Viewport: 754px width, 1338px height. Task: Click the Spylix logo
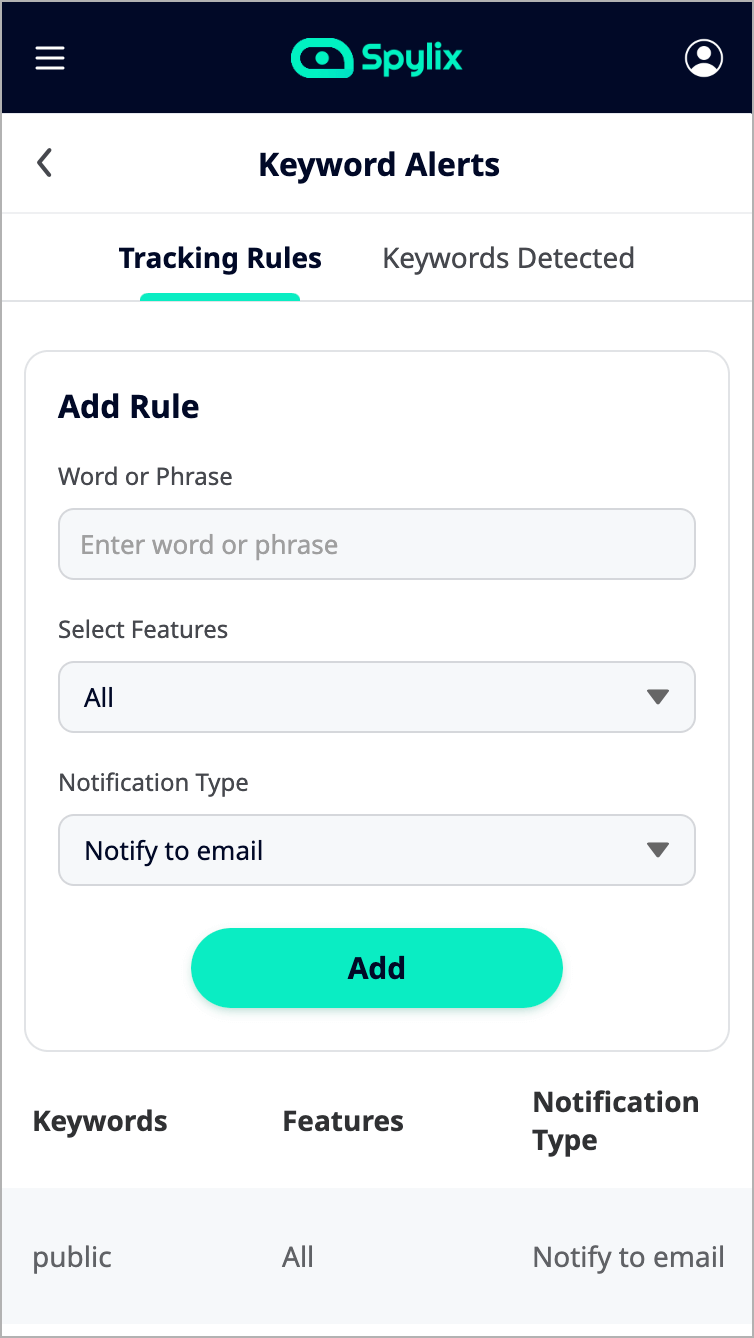pyautogui.click(x=377, y=58)
